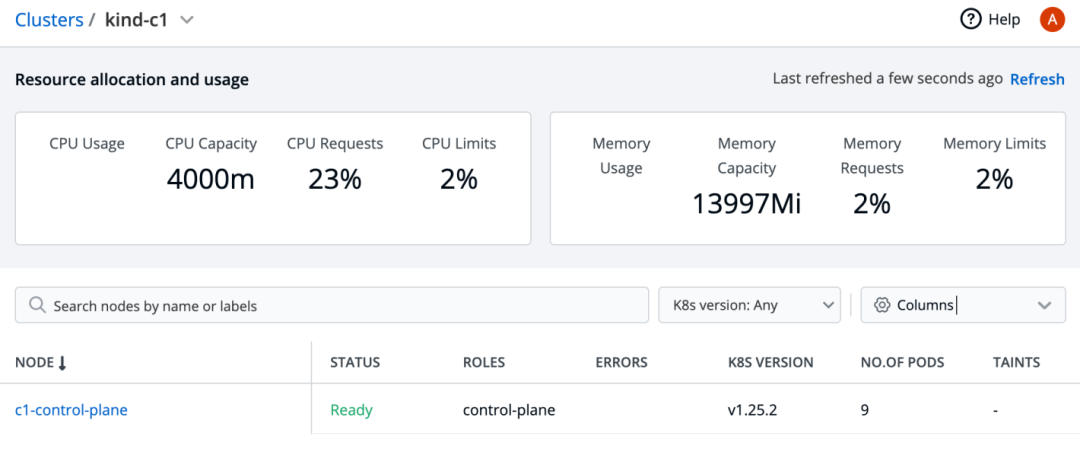Open the c1-control-plane node link
Viewport: 1080px width, 449px height.
click(x=71, y=409)
